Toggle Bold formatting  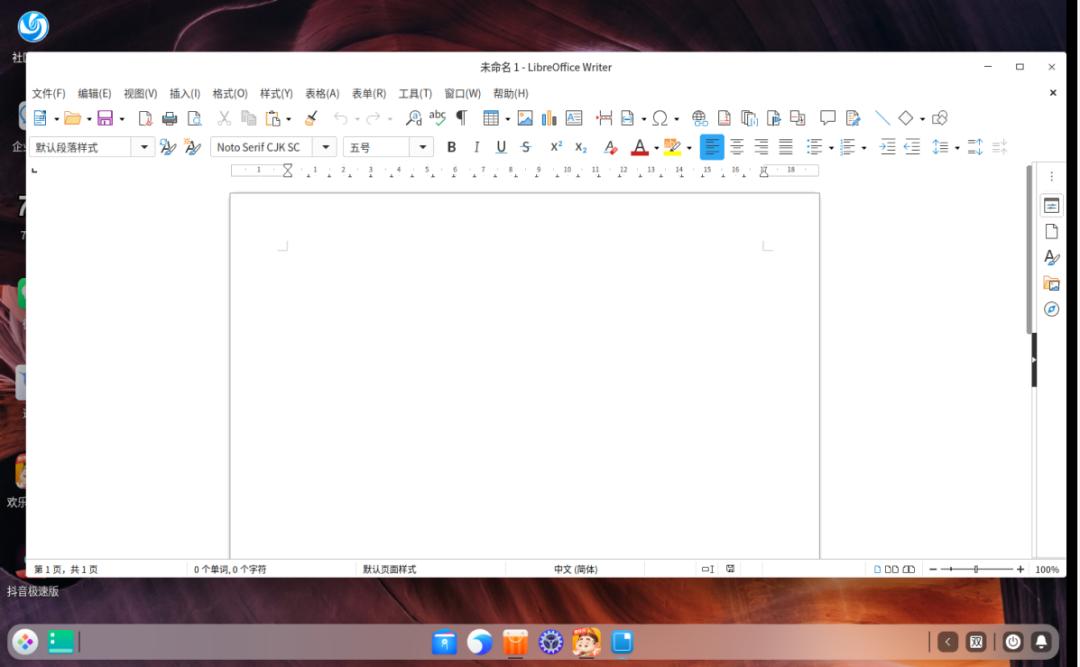tap(451, 147)
